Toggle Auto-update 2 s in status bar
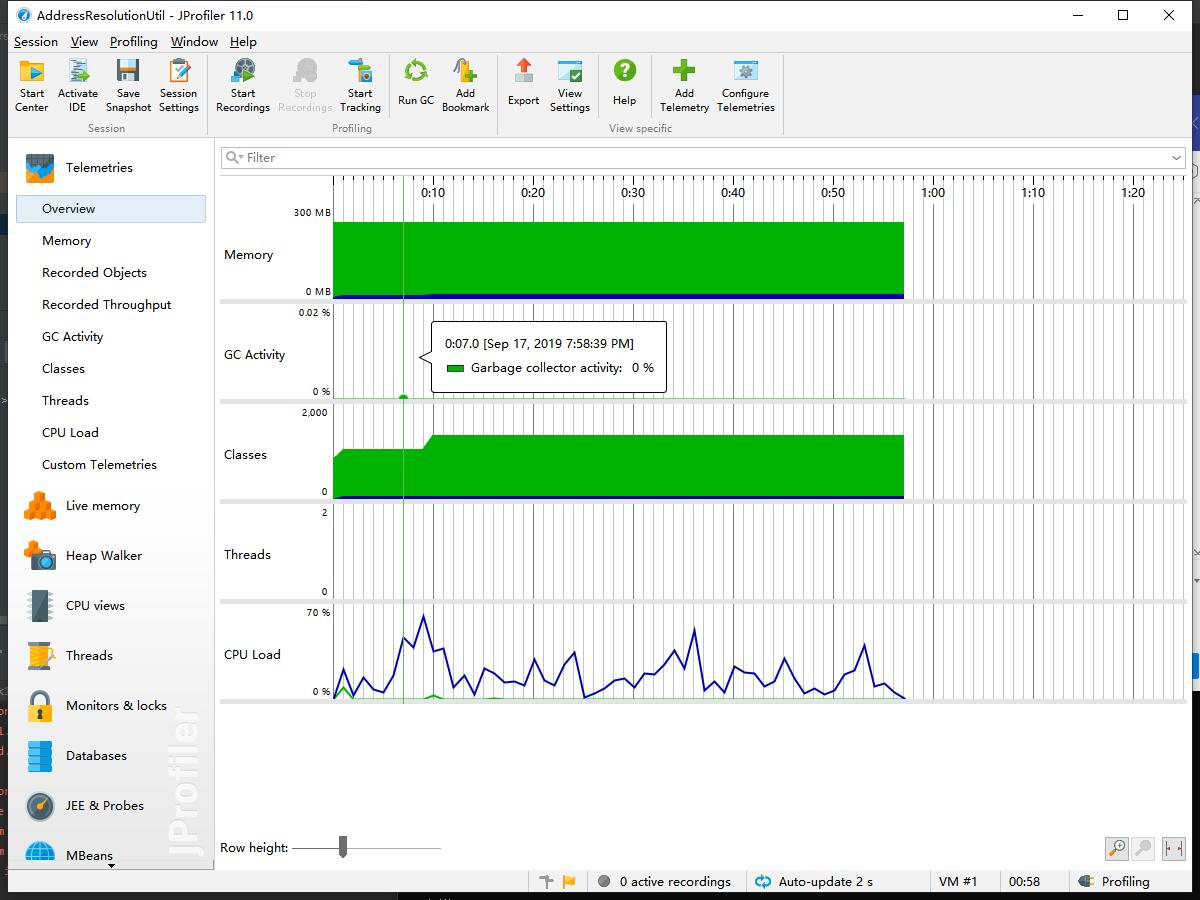The width and height of the screenshot is (1200, 900). pyautogui.click(x=813, y=881)
